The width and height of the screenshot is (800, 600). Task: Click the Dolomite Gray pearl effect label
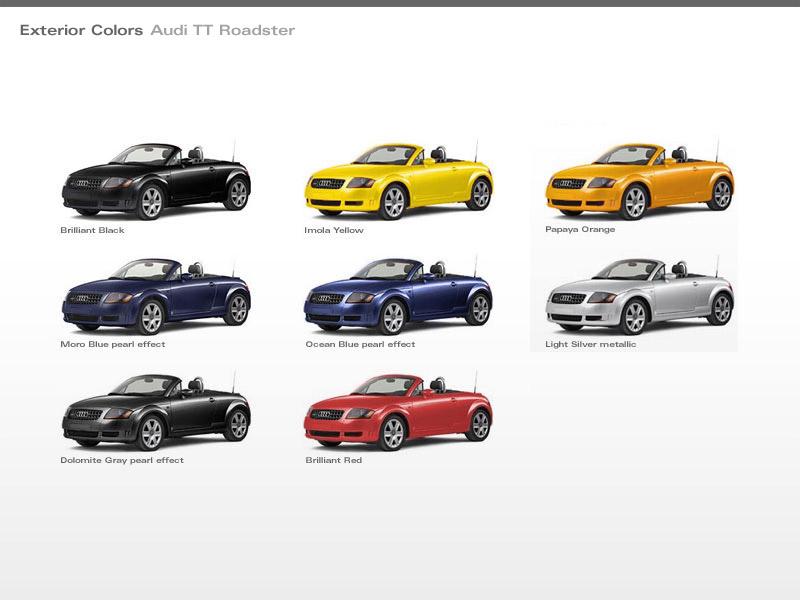[121, 460]
